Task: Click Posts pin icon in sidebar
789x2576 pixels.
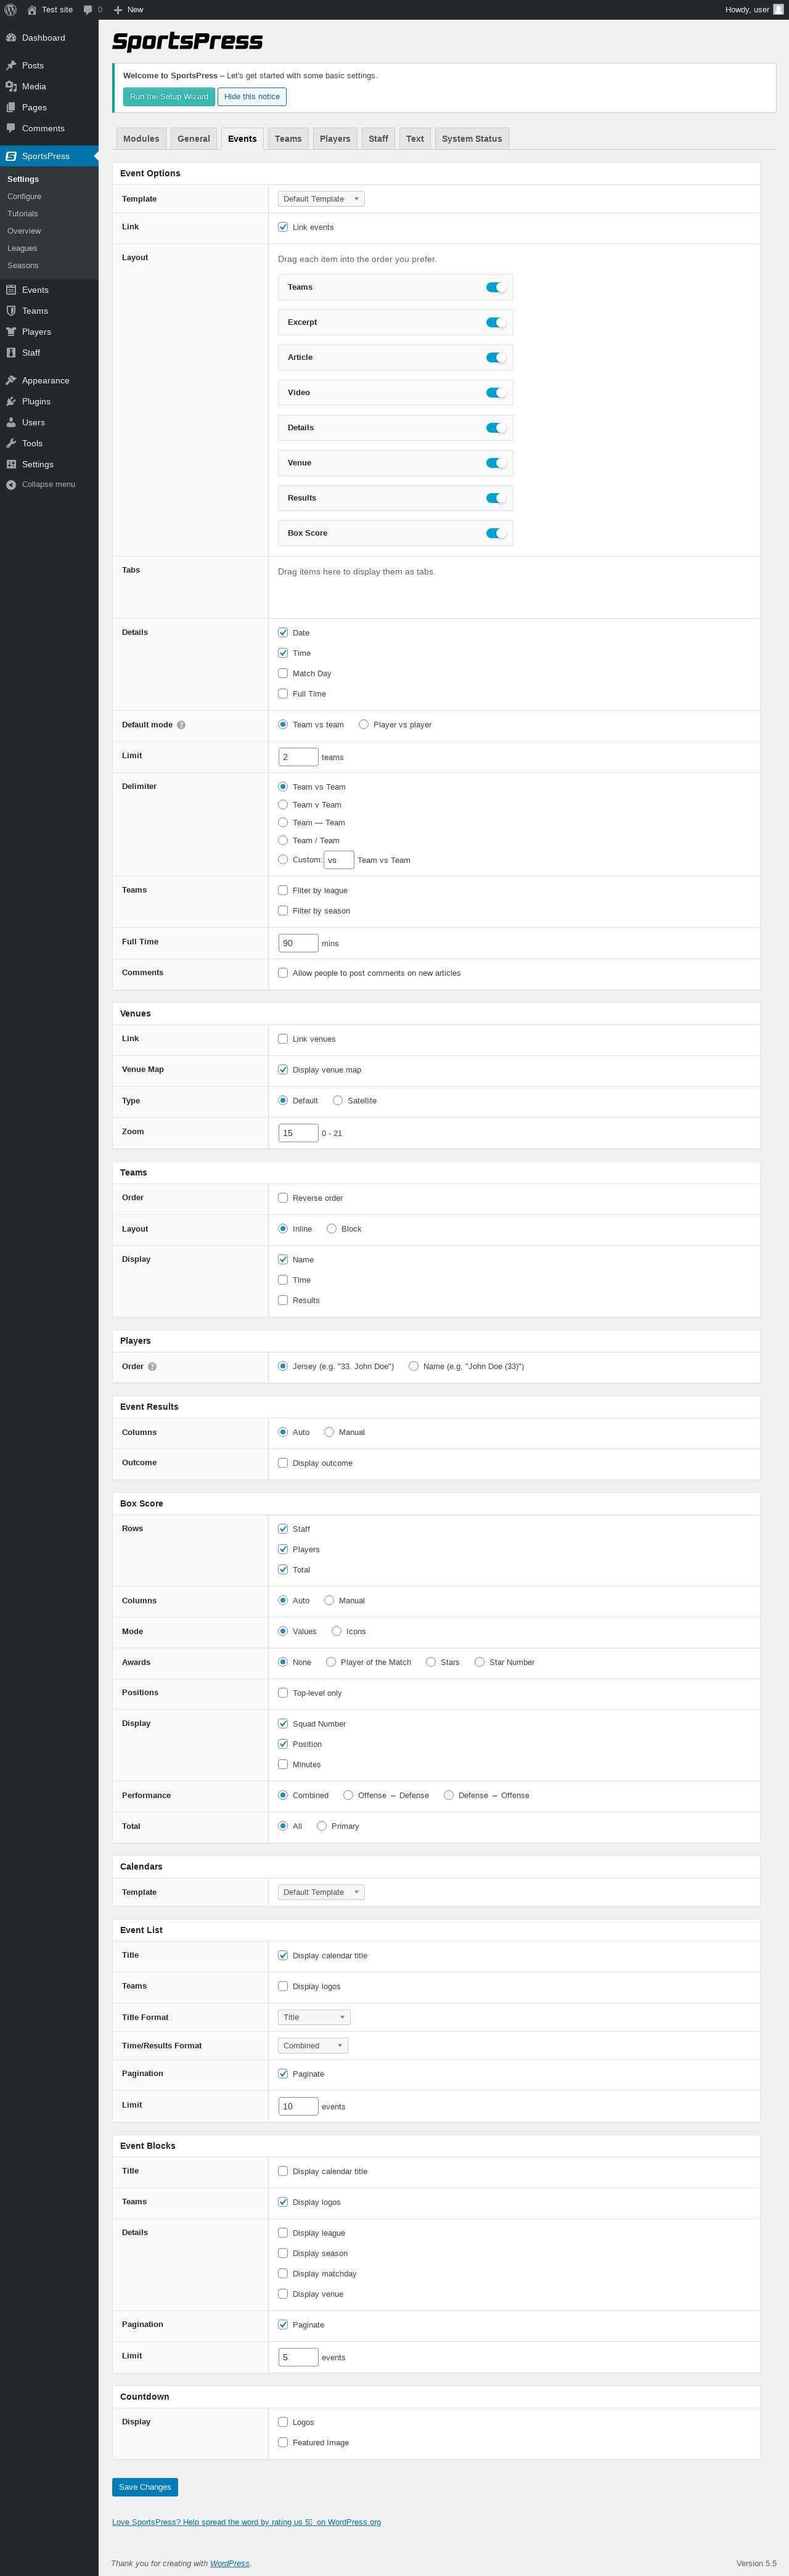Action: click(11, 66)
